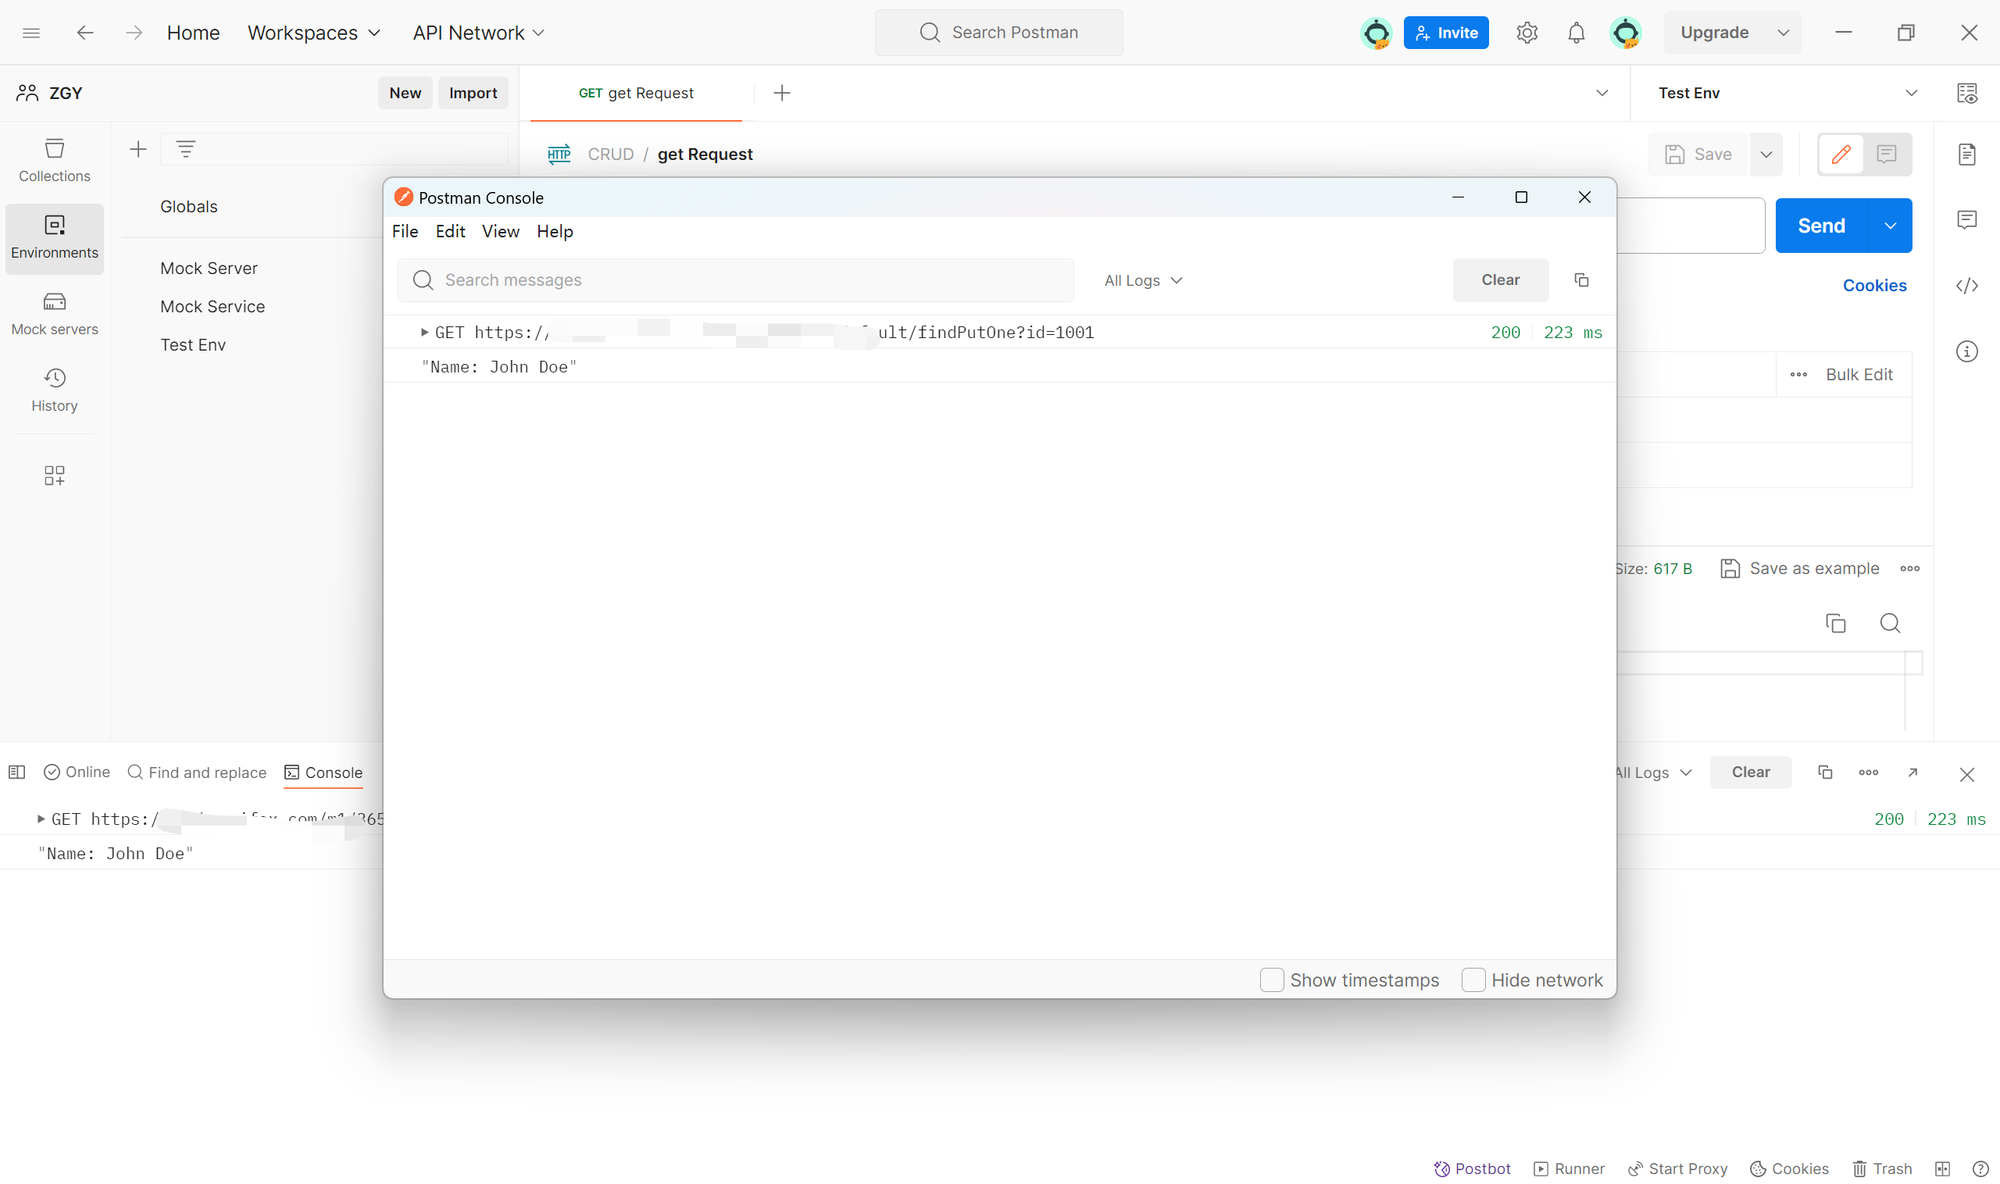Expand GET request log in Postman Console
Viewport: 2000px width, 1184px height.
[x=425, y=332]
